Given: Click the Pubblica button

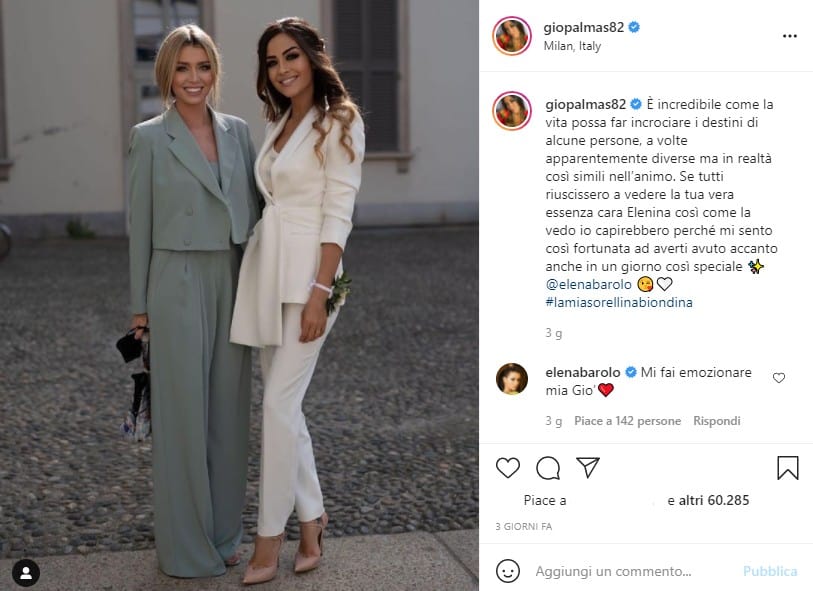Looking at the screenshot, I should pos(770,571).
